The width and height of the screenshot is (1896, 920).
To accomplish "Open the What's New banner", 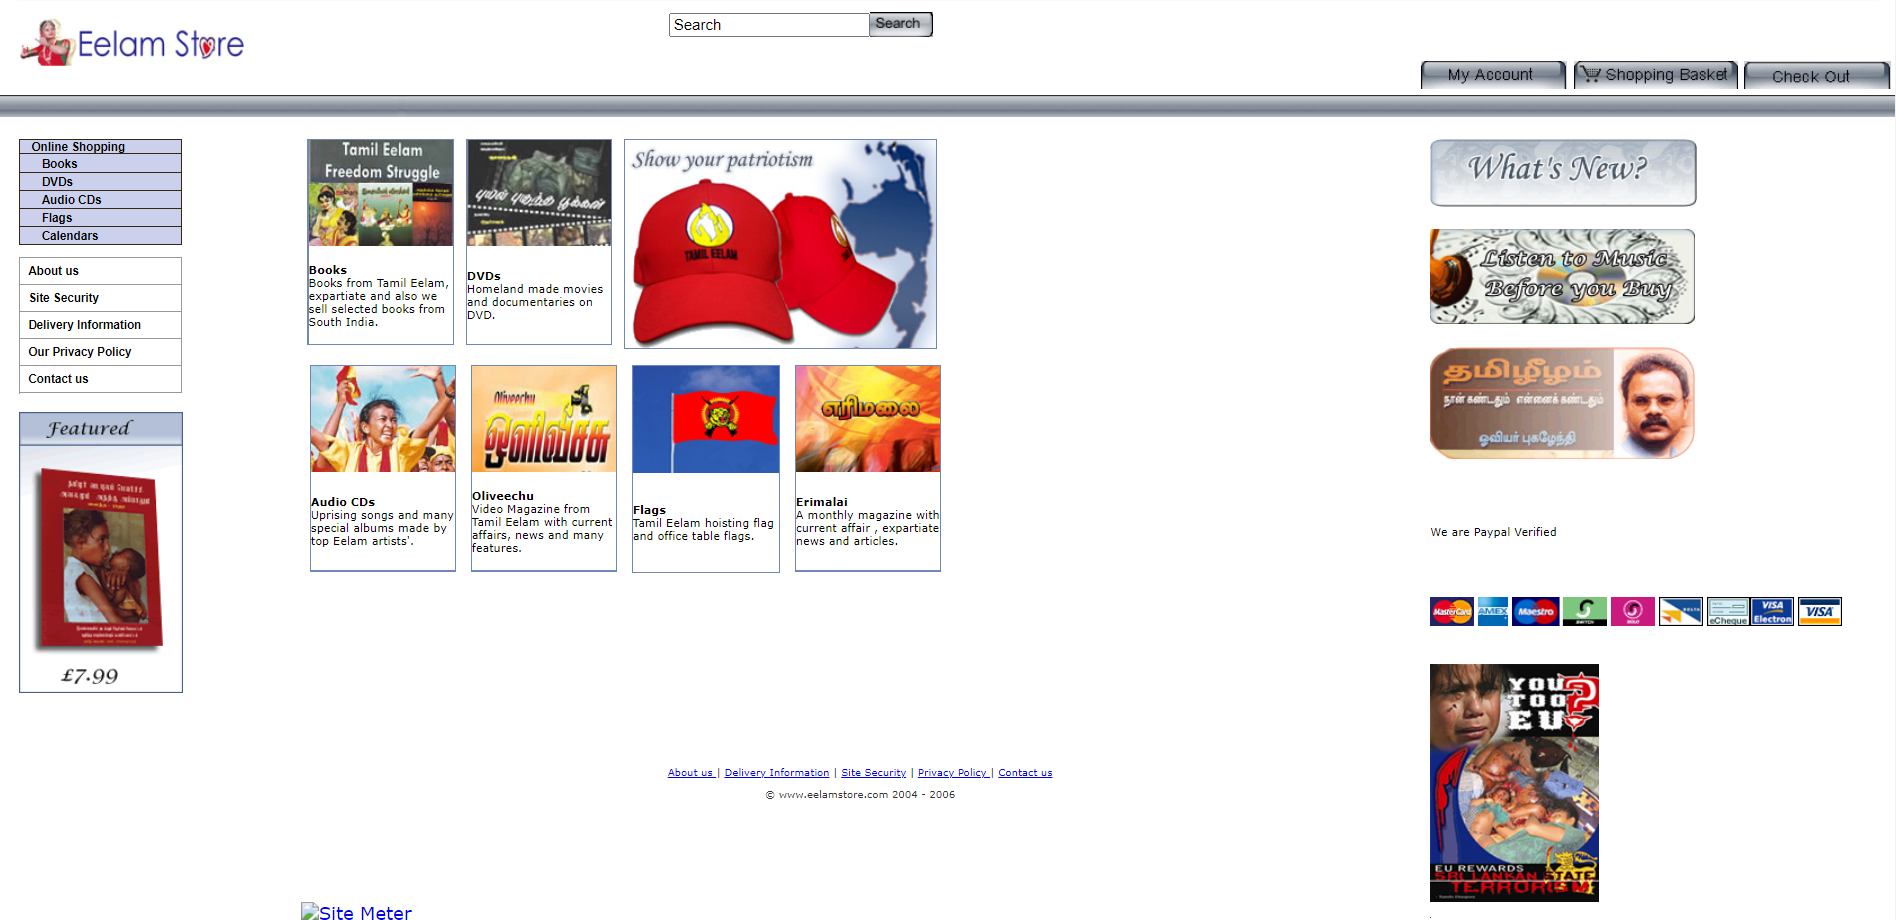I will click(x=1562, y=172).
